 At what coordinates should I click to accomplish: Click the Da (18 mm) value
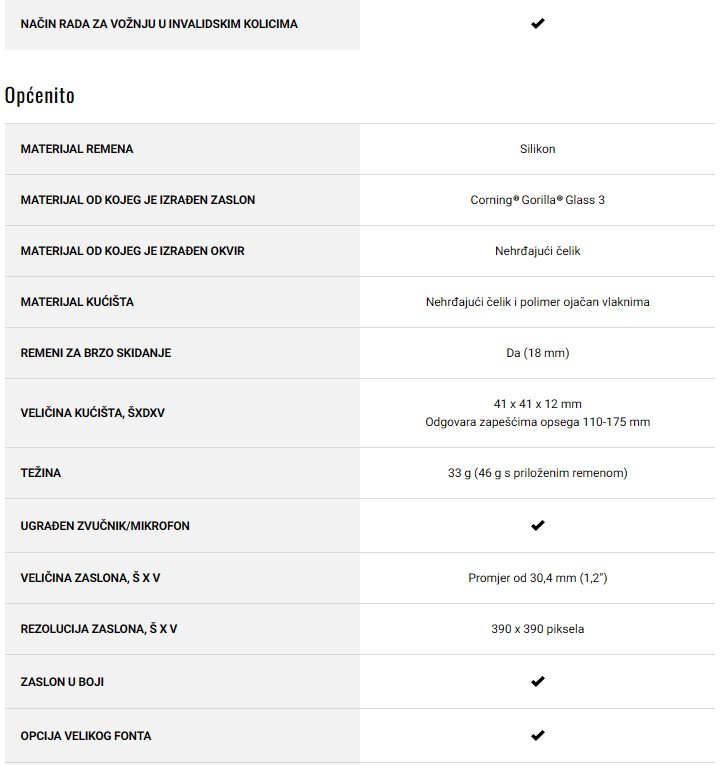click(537, 353)
